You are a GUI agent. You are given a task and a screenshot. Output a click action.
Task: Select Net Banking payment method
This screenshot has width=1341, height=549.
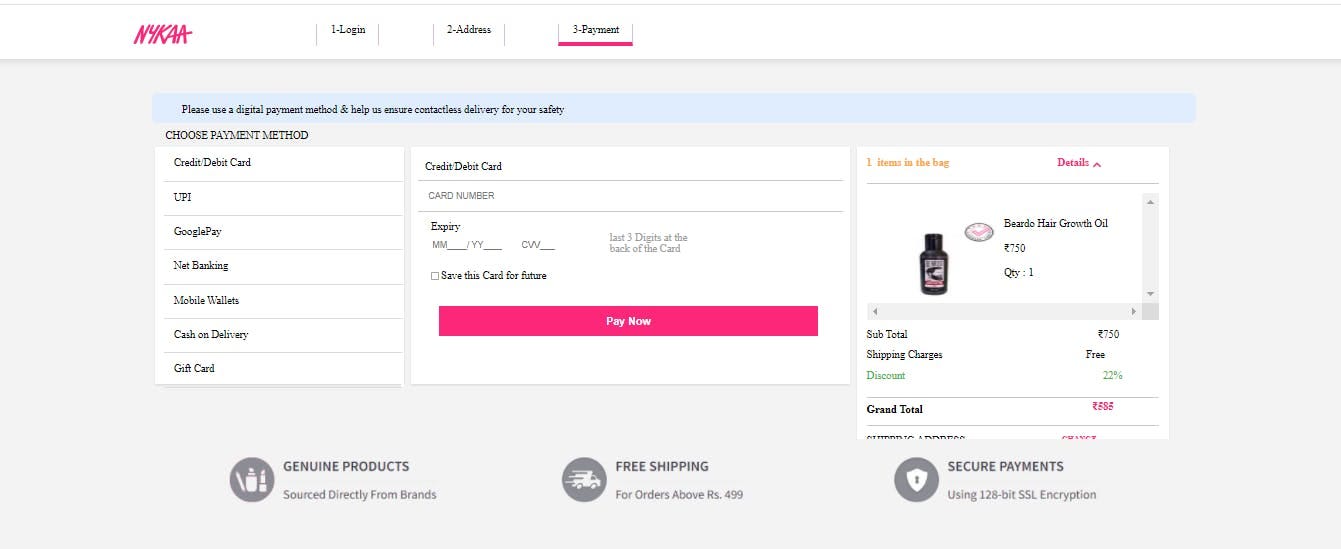pos(279,266)
